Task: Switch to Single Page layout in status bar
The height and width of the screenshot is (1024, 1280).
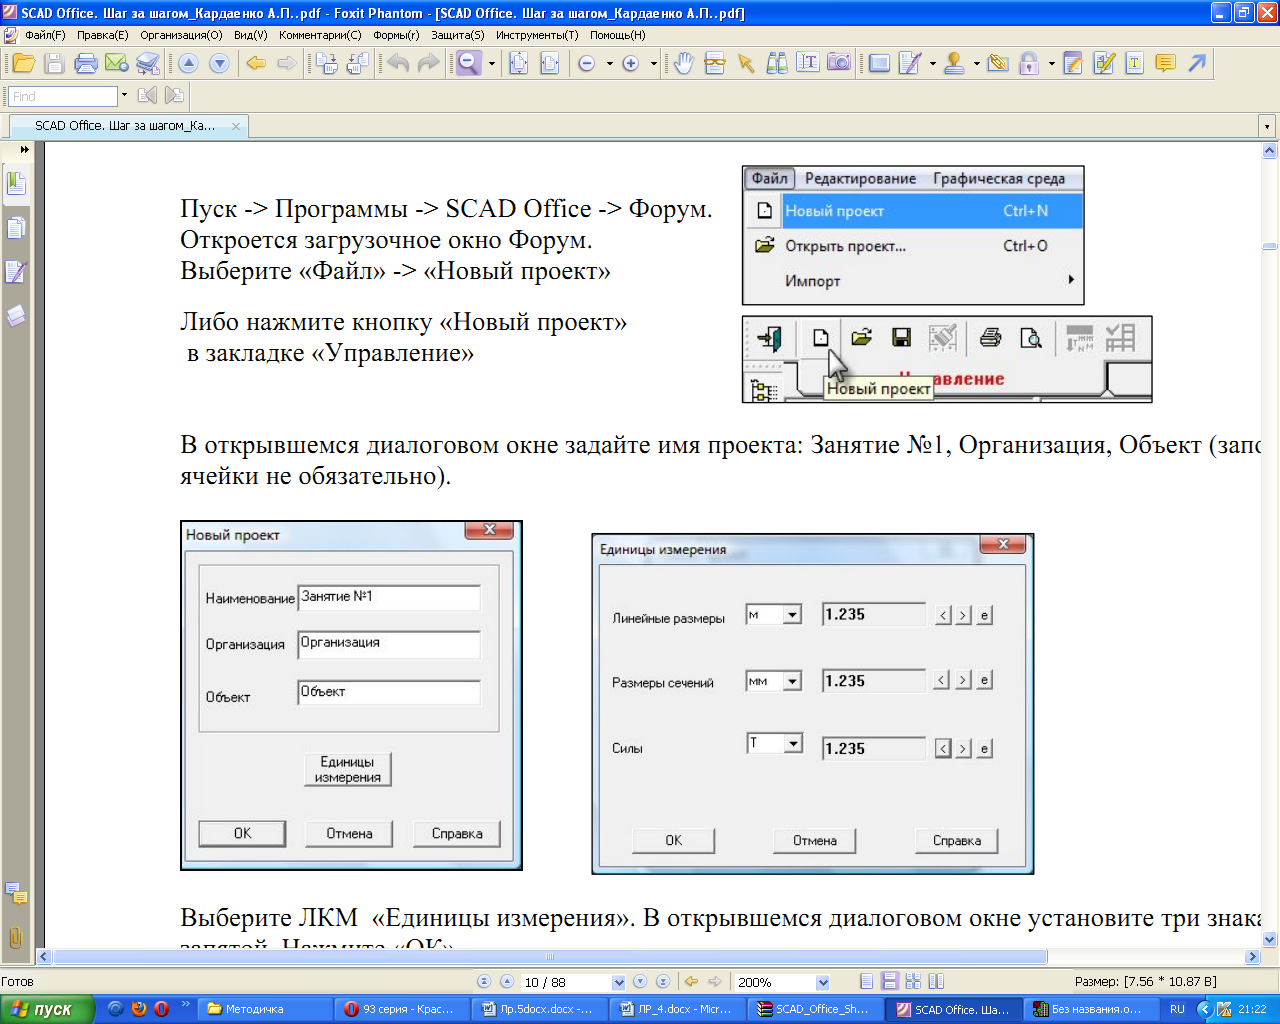Action: 866,982
